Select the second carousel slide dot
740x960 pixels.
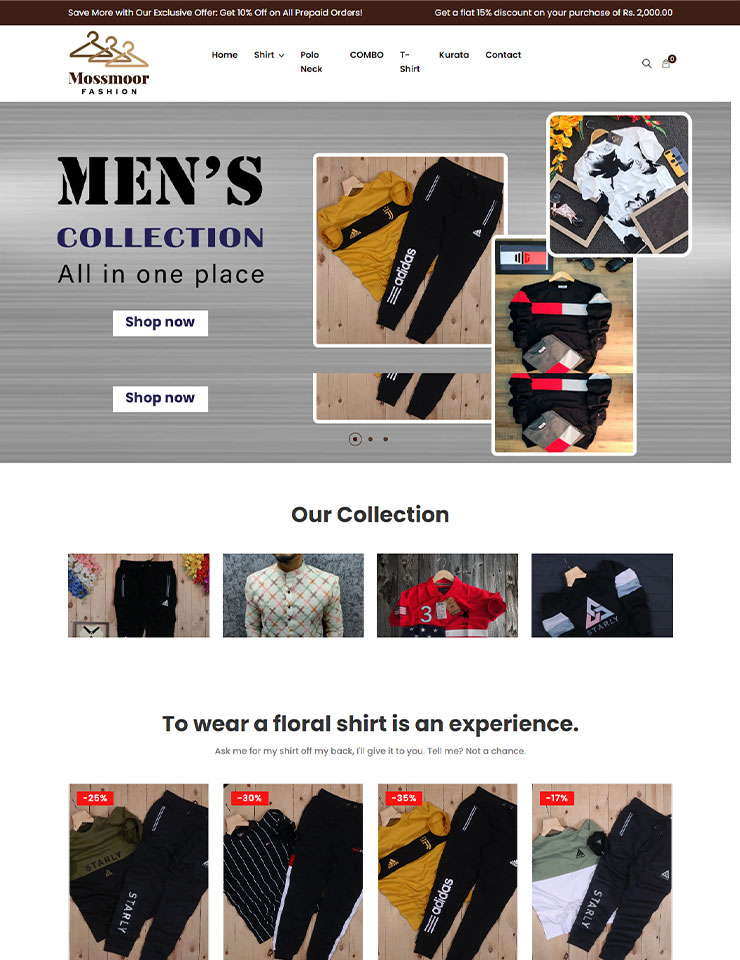tap(370, 439)
